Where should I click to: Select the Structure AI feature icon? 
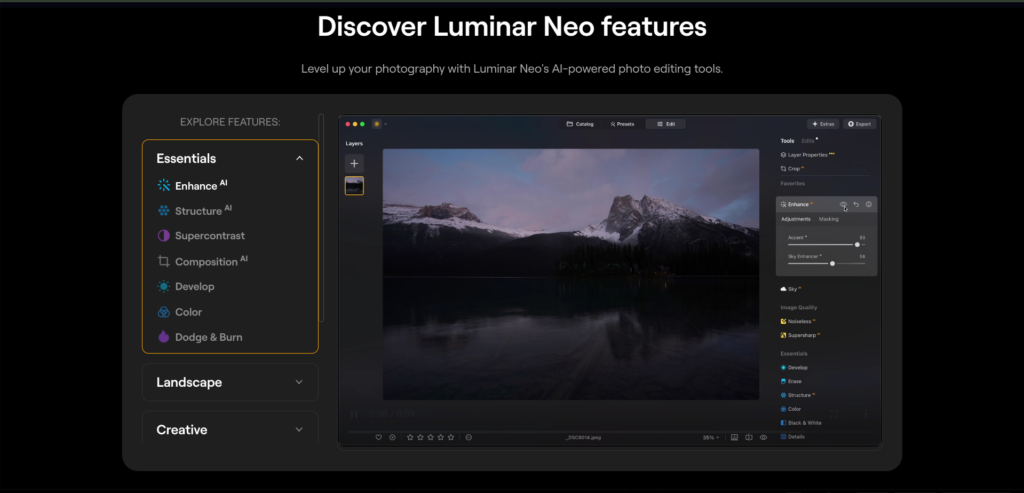[164, 211]
